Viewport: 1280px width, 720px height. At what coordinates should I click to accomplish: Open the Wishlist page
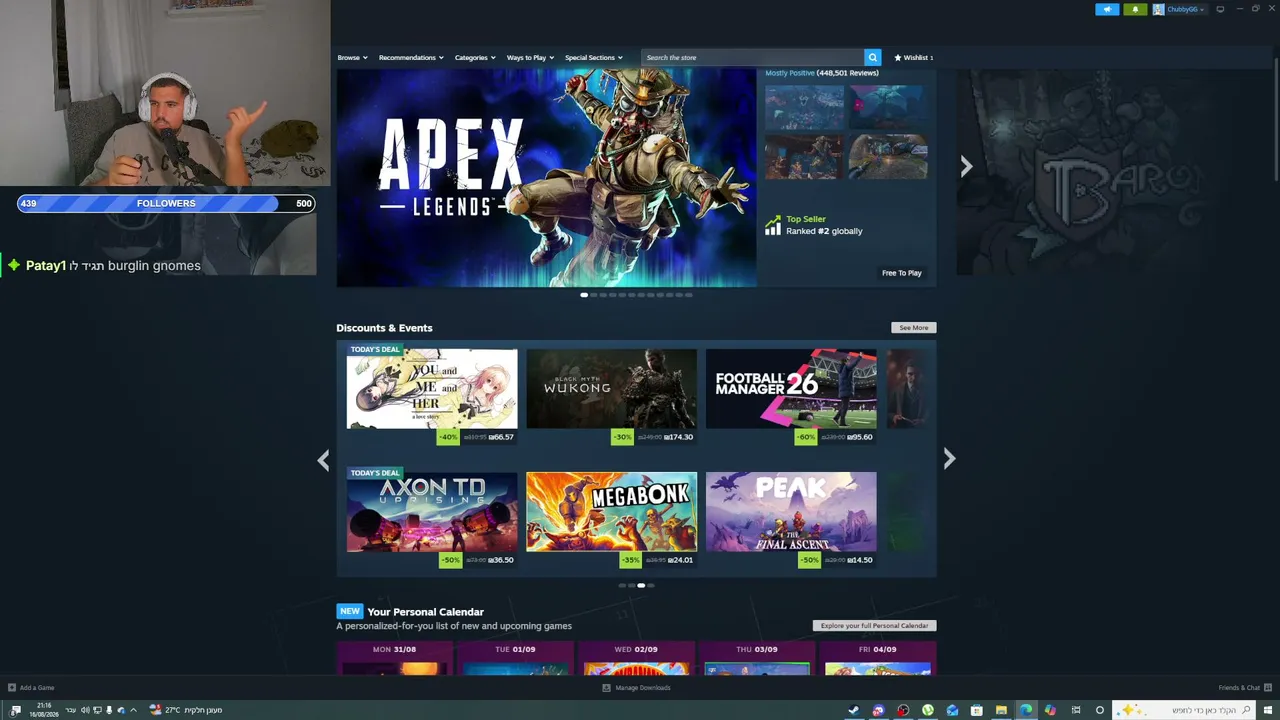click(914, 58)
